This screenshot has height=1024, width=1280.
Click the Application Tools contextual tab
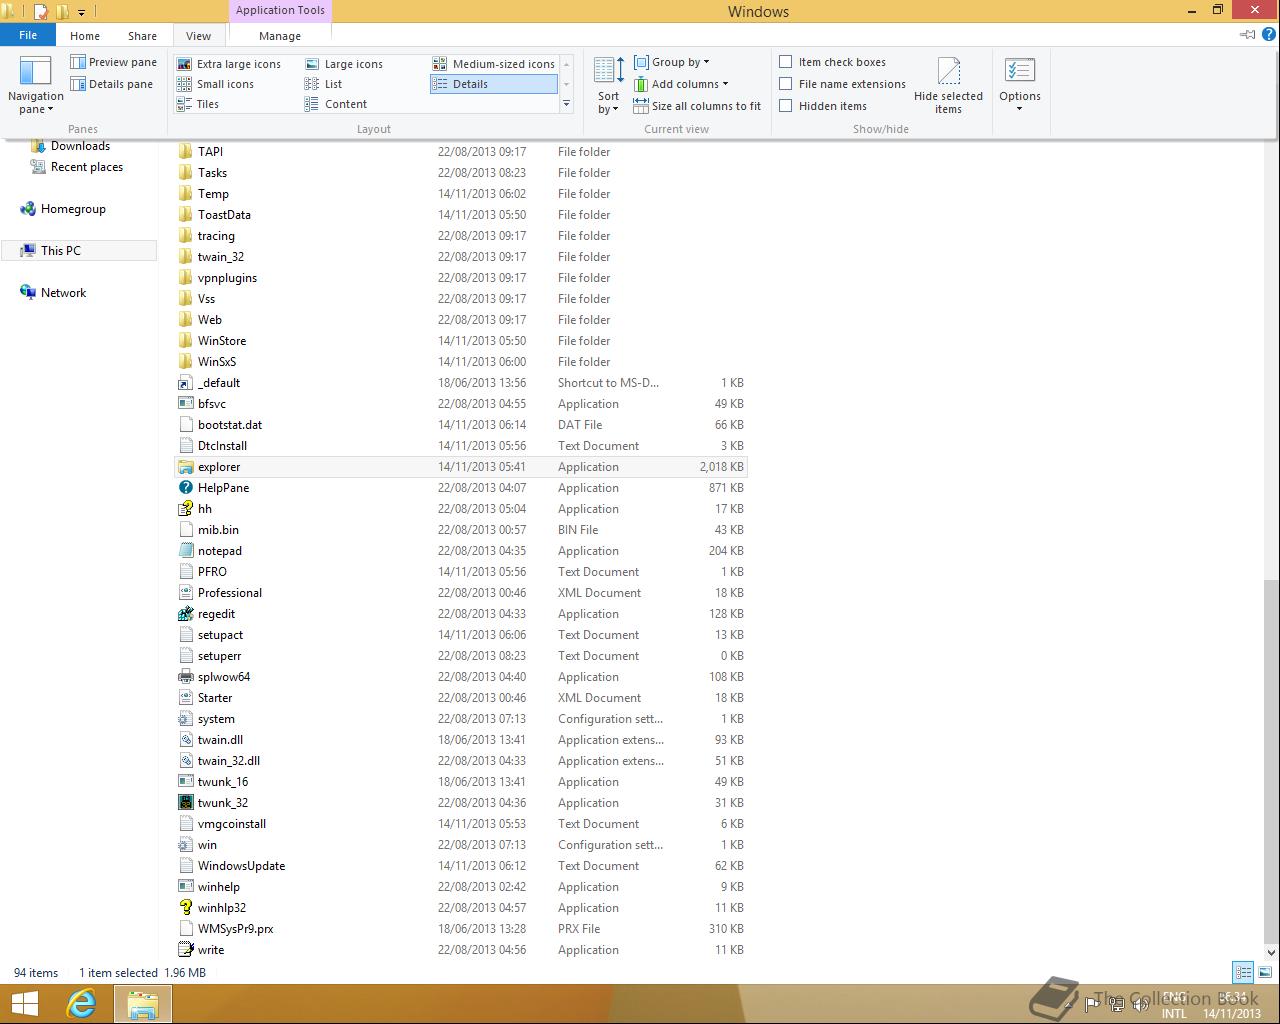[x=280, y=11]
